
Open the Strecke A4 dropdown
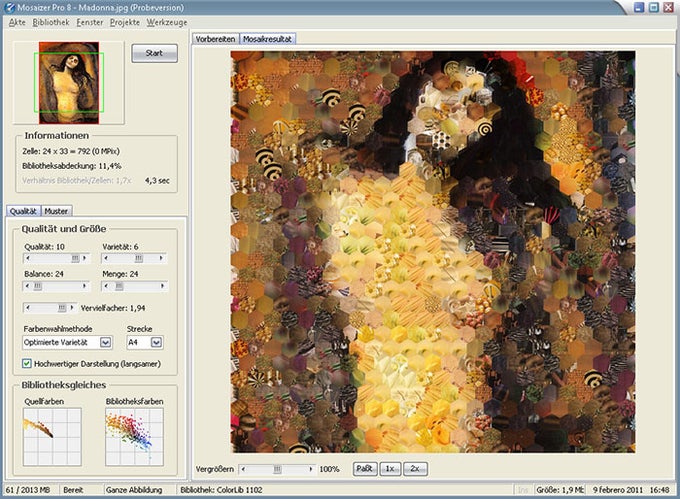point(157,342)
